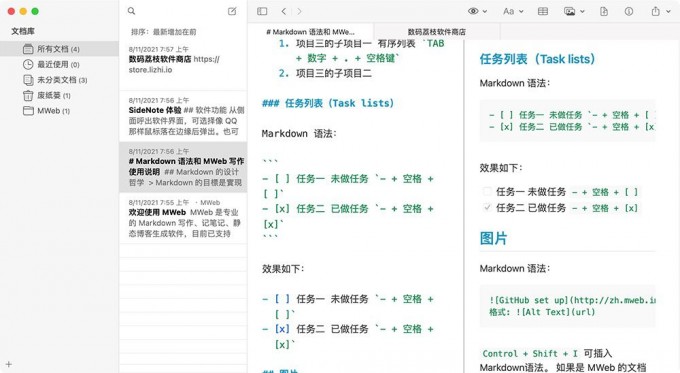This screenshot has height=373, width=680.
Task: Open the SideNote 体验 document
Action: [x=184, y=116]
